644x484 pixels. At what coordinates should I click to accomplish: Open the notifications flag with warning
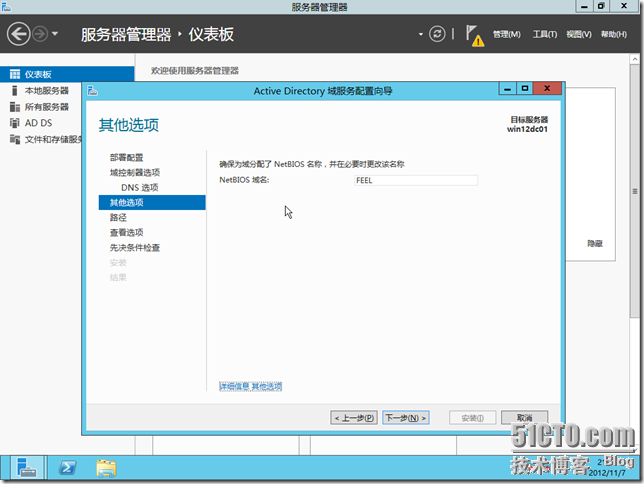[x=474, y=35]
